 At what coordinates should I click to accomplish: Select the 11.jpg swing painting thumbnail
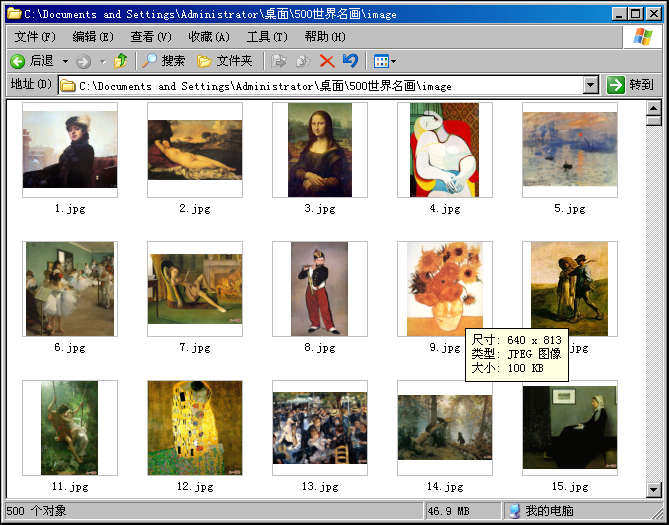70,428
